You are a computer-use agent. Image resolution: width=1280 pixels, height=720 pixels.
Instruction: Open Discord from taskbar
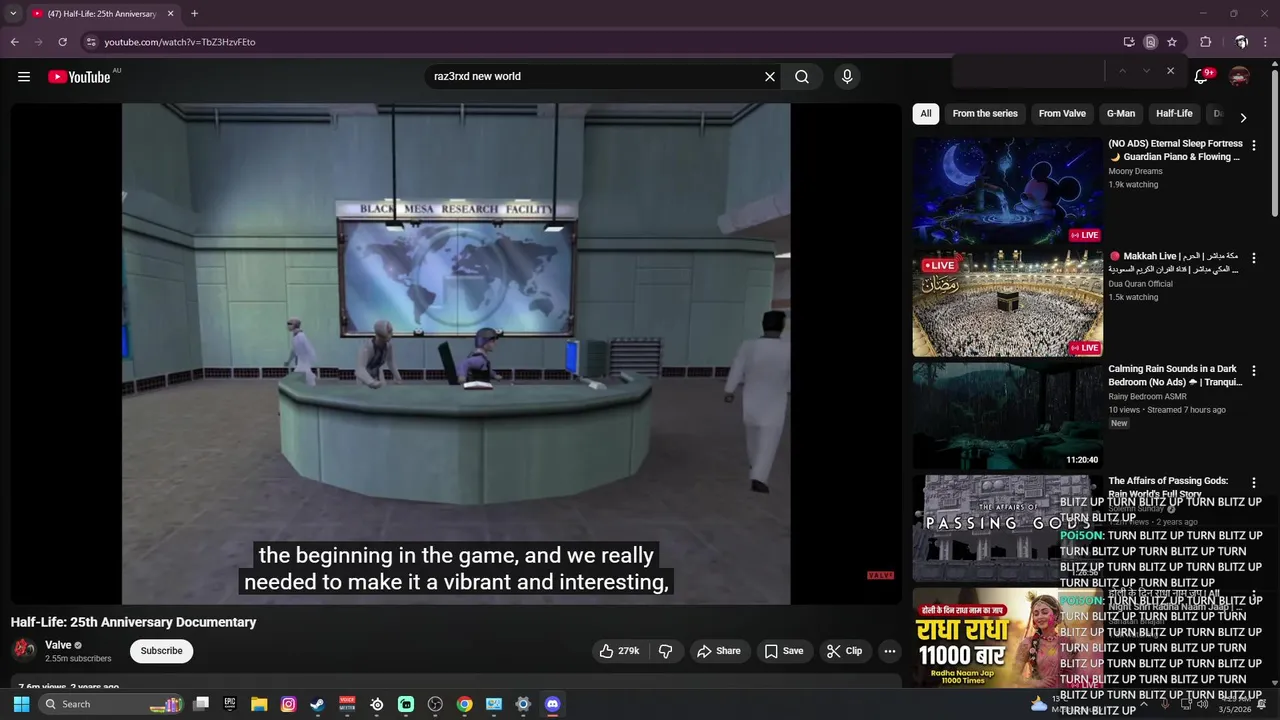(552, 704)
